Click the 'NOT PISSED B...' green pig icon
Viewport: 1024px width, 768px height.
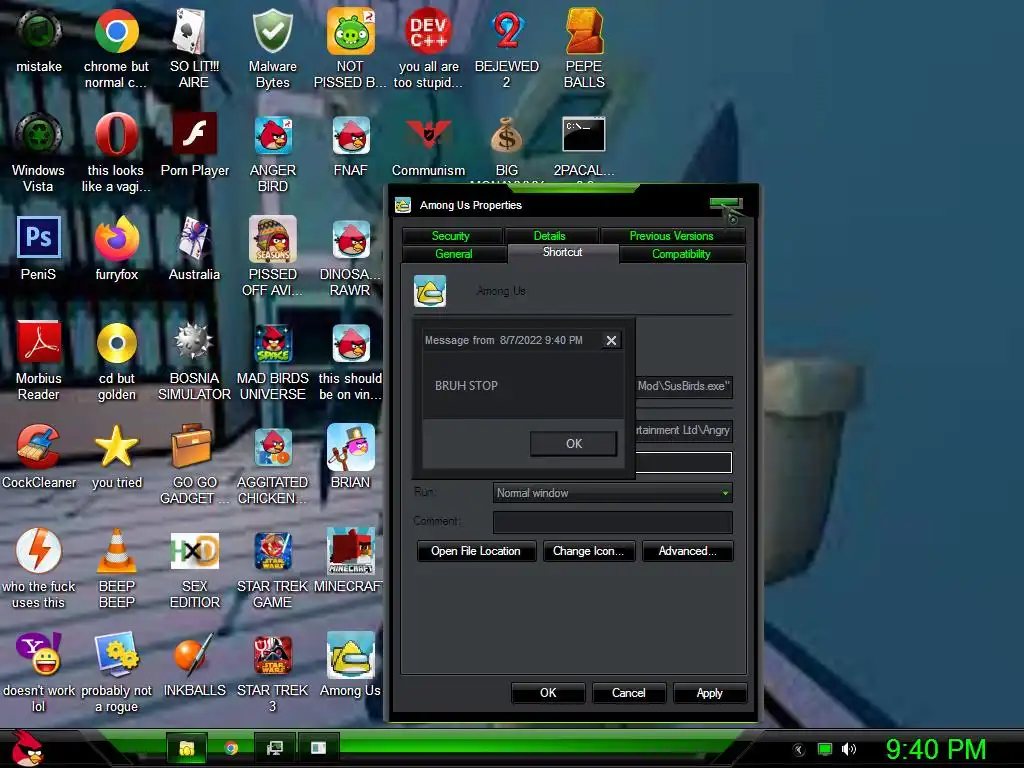(x=351, y=31)
